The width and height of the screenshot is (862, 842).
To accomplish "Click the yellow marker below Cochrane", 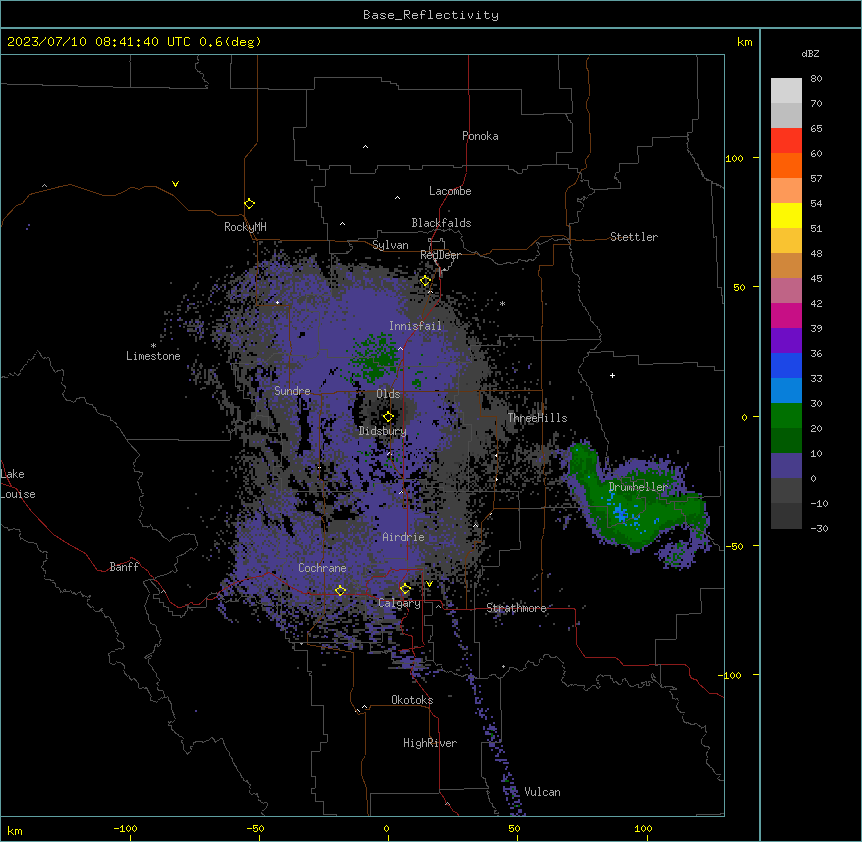I will click(340, 590).
